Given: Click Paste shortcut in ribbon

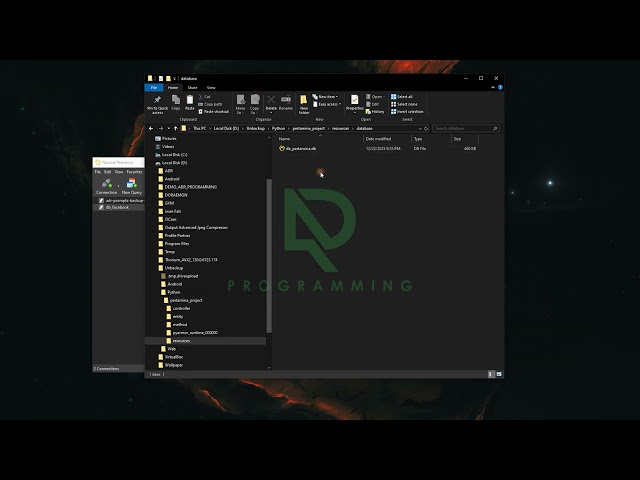Looking at the screenshot, I should pos(213,111).
